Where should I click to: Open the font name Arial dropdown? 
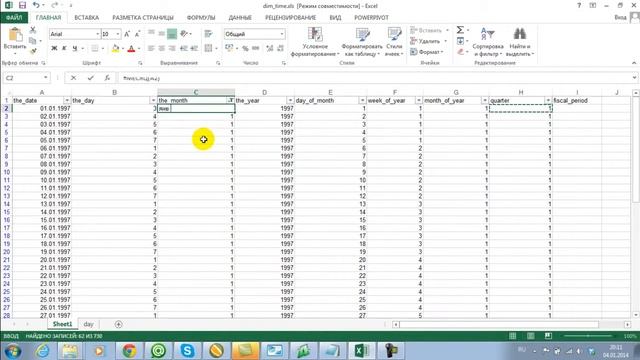(98, 34)
